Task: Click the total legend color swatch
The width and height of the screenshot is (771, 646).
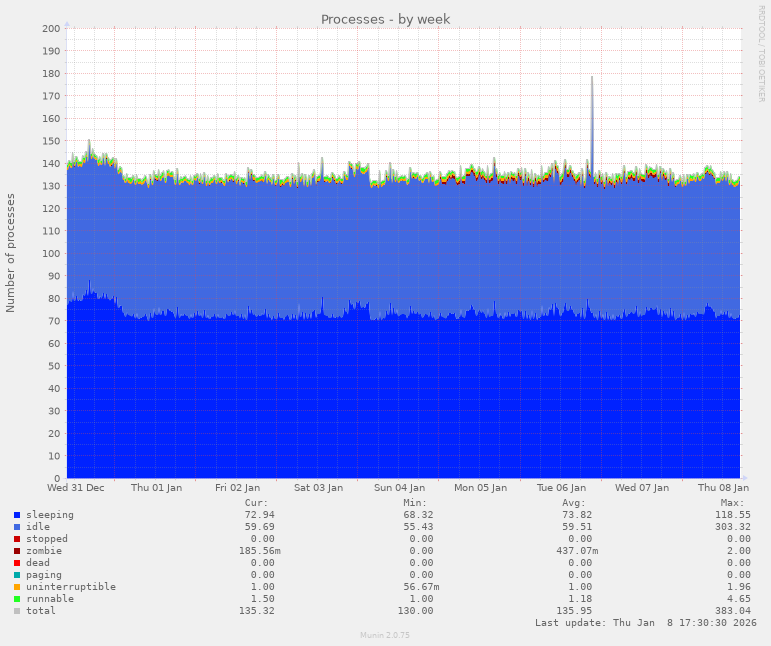Action: click(x=17, y=611)
